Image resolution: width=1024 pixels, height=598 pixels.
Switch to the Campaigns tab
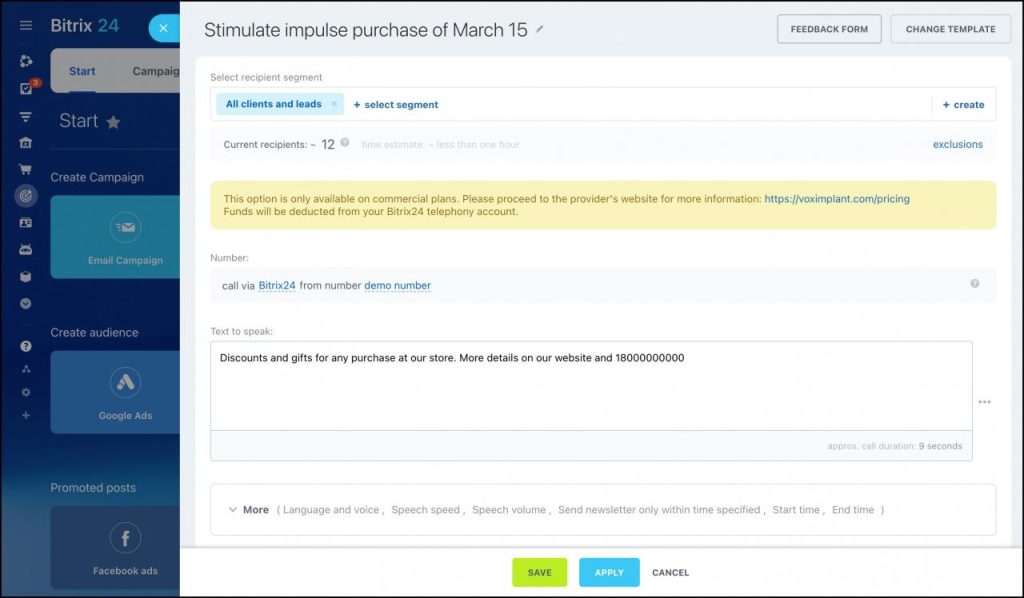point(155,71)
